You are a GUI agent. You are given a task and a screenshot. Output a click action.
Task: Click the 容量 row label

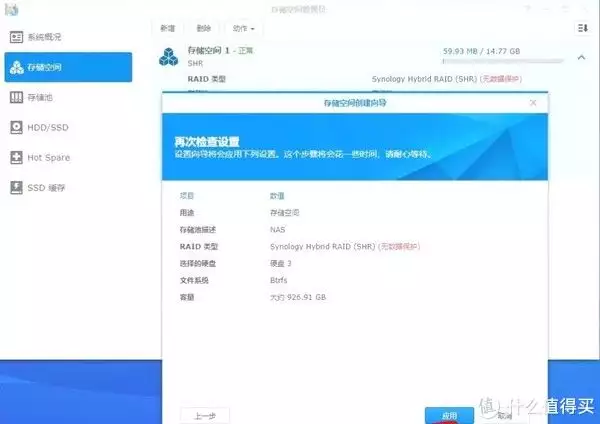187,297
